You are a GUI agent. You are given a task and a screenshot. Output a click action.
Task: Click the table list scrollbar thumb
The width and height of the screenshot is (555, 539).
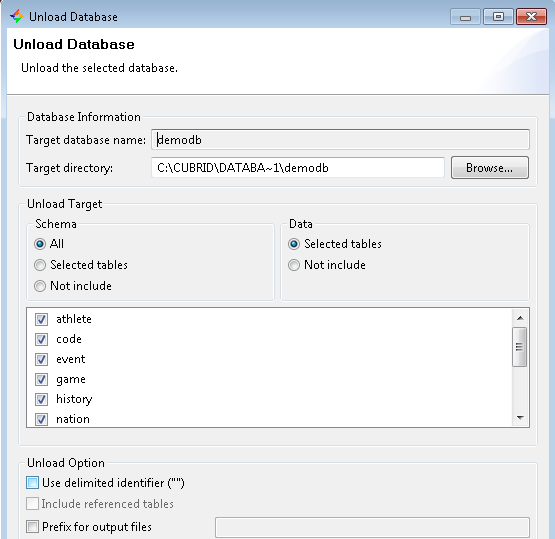pyautogui.click(x=520, y=347)
